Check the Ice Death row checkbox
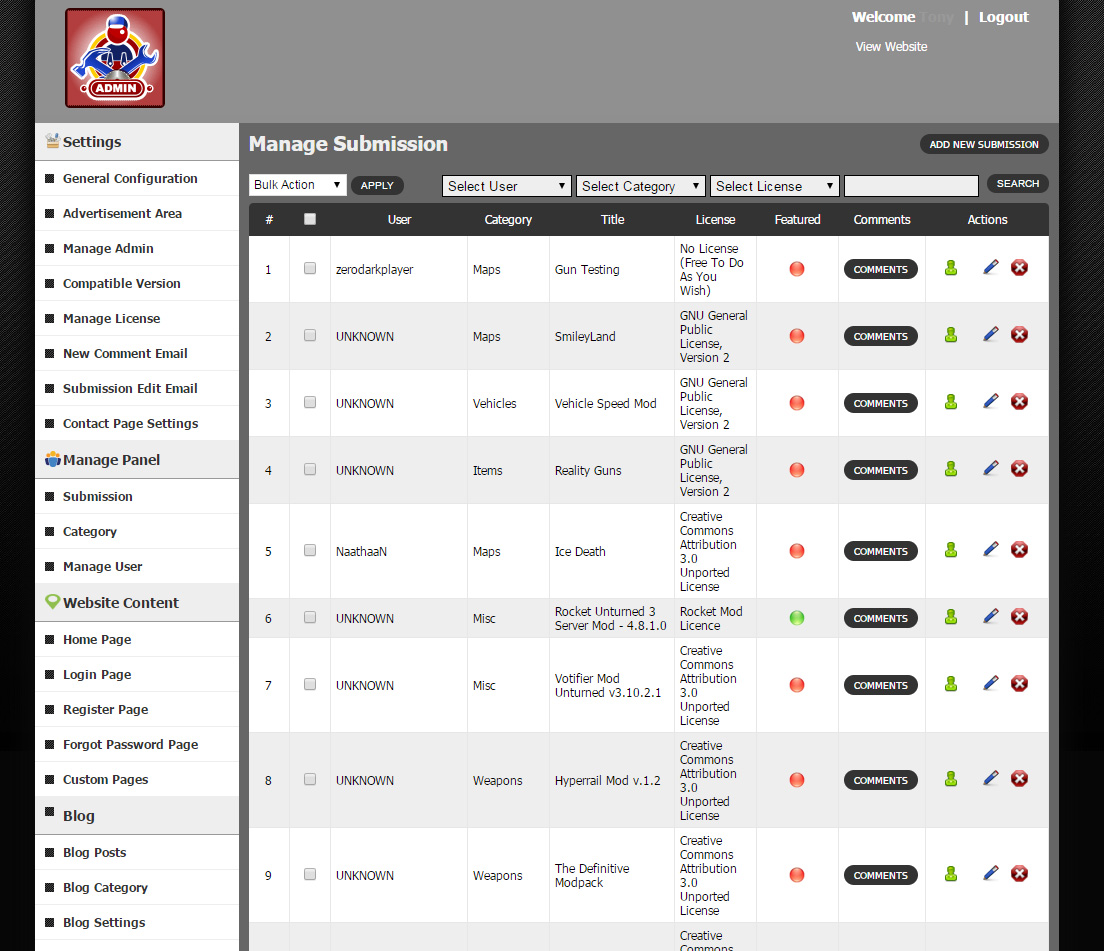Viewport: 1104px width, 951px height. tap(310, 550)
